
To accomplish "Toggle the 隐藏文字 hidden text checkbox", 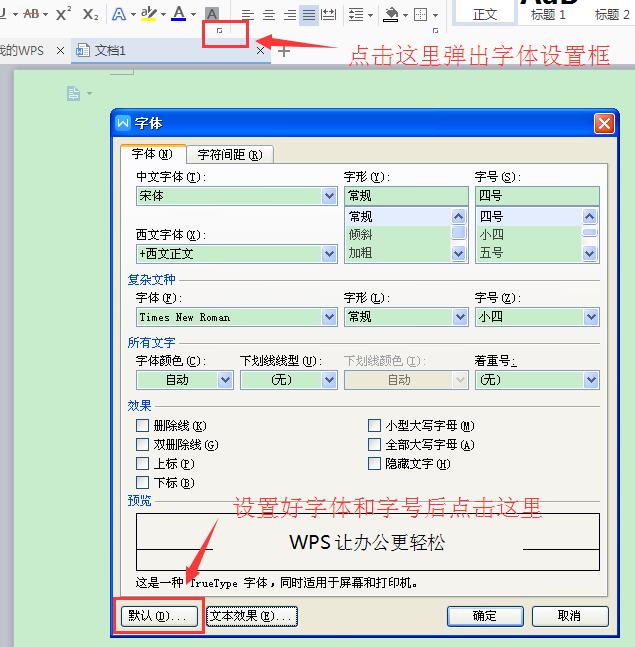I will (x=375, y=464).
